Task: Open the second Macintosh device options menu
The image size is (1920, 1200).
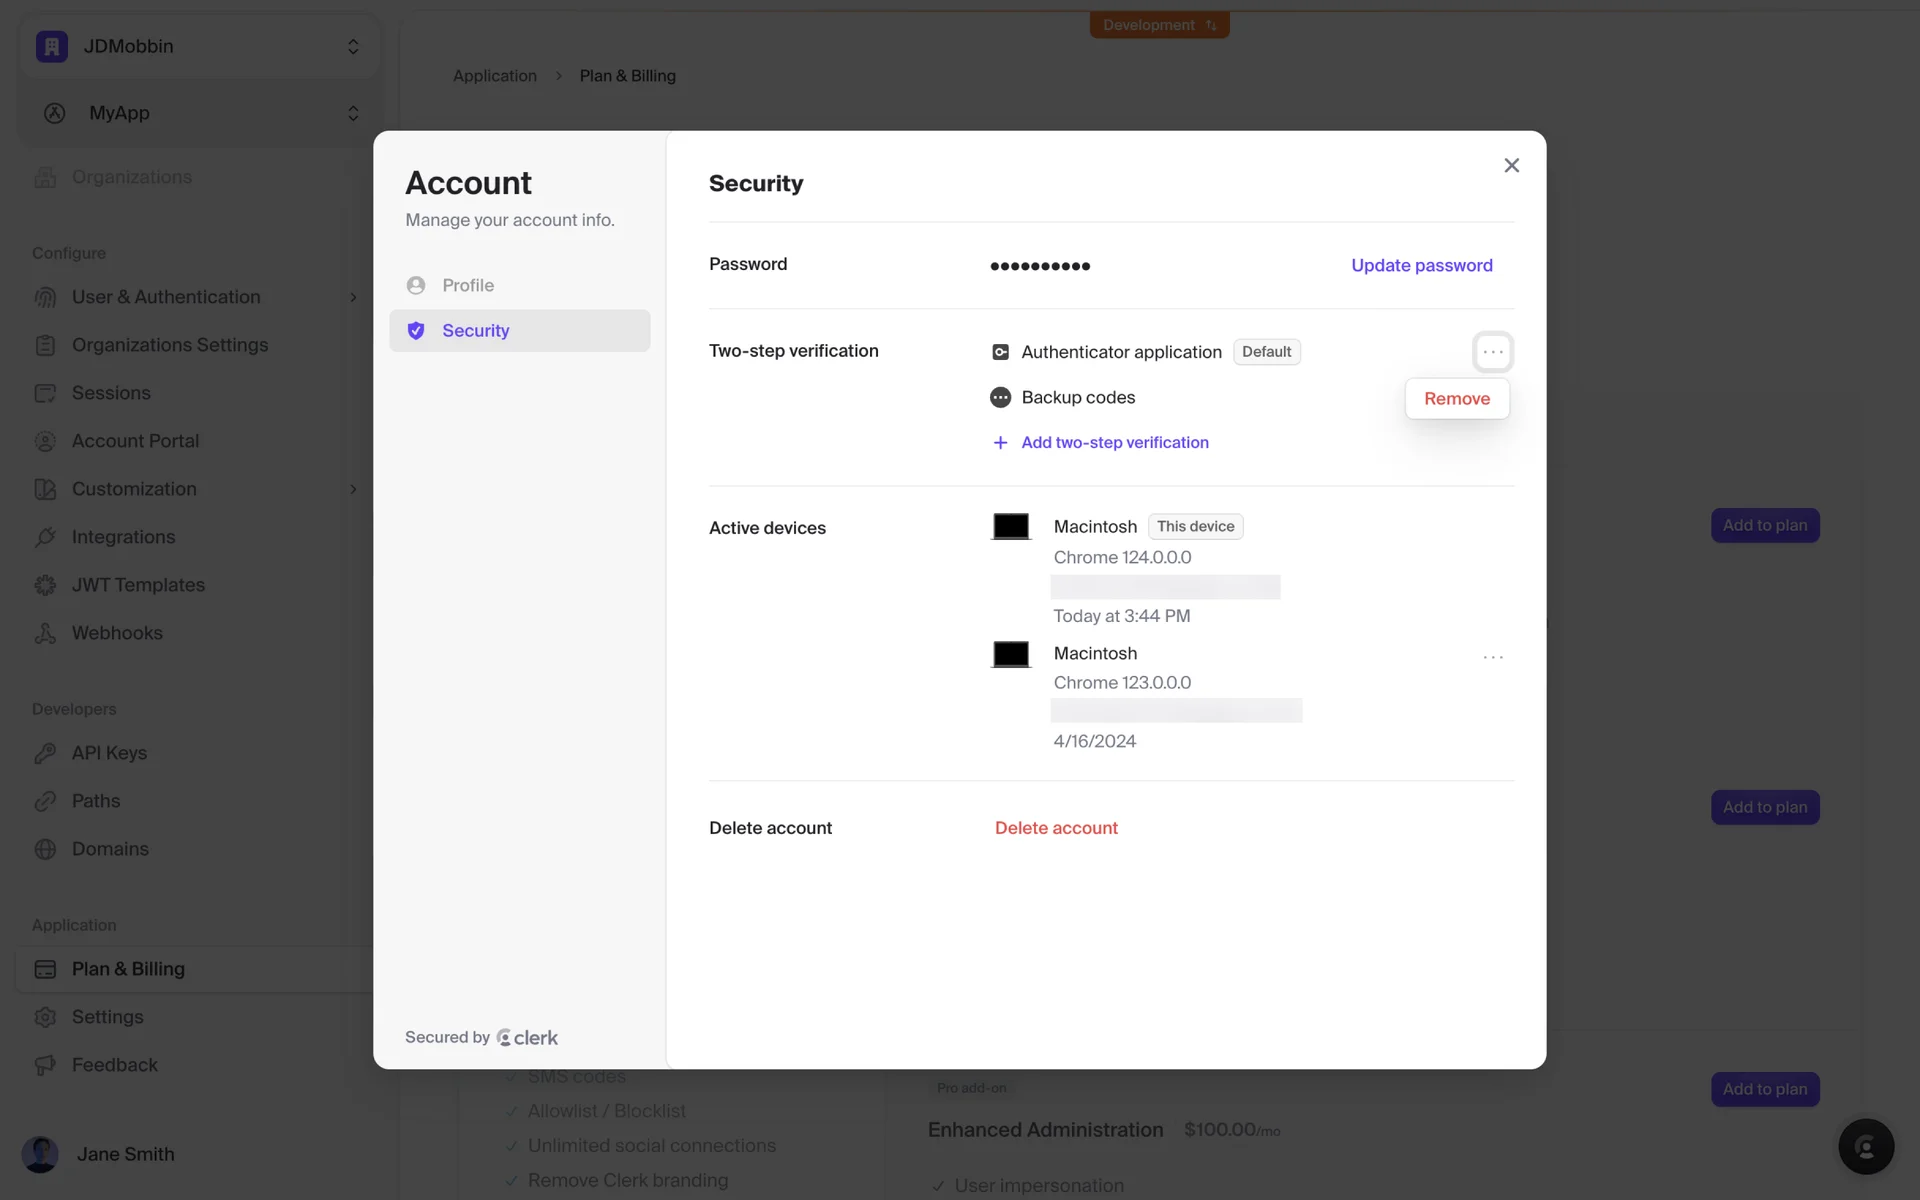Action: click(1492, 657)
